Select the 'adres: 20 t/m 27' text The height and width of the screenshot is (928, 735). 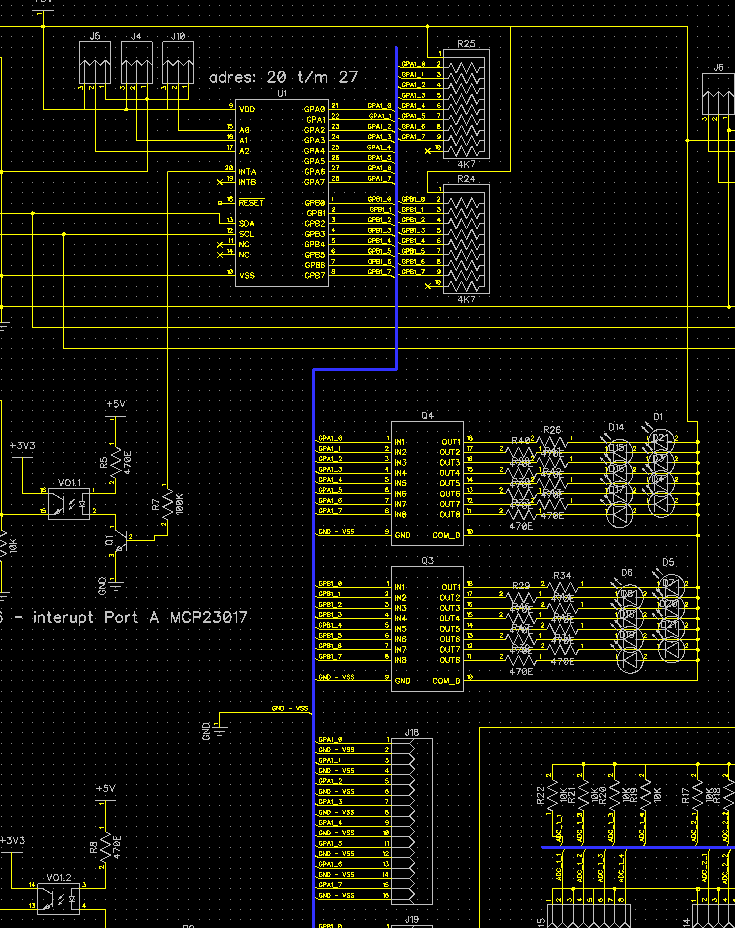[x=283, y=77]
